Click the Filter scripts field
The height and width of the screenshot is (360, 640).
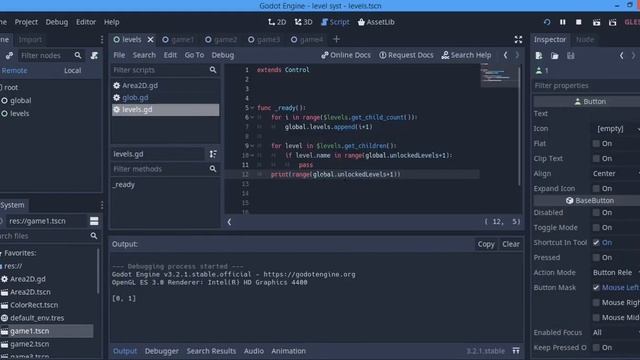tap(165, 70)
